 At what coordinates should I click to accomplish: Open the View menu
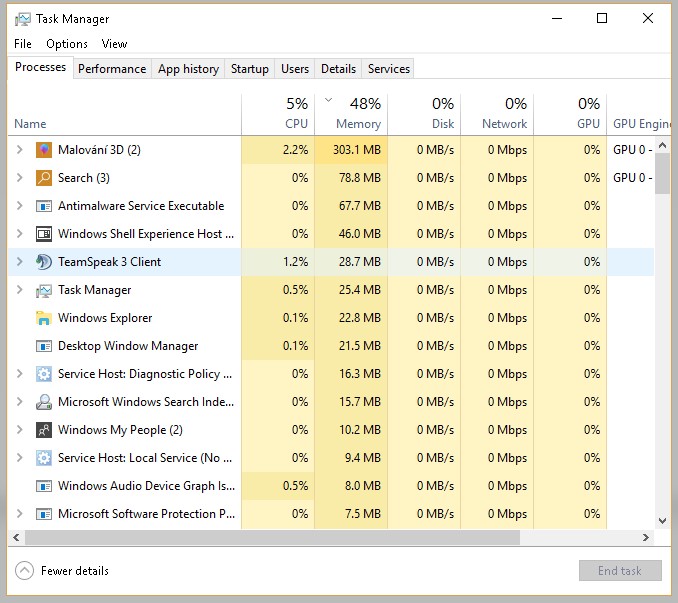[114, 44]
